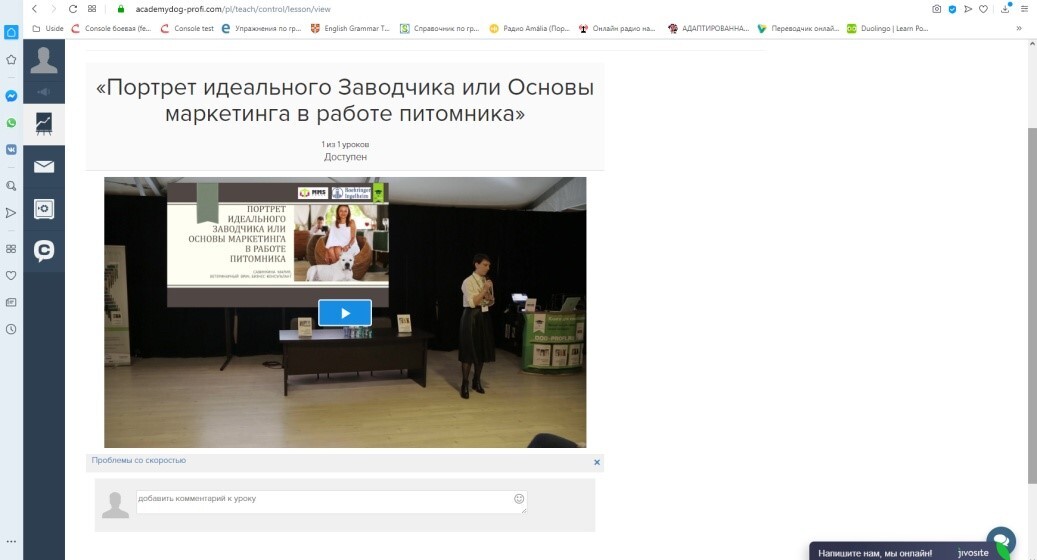Take a snapshot with the camera icon

coord(936,9)
